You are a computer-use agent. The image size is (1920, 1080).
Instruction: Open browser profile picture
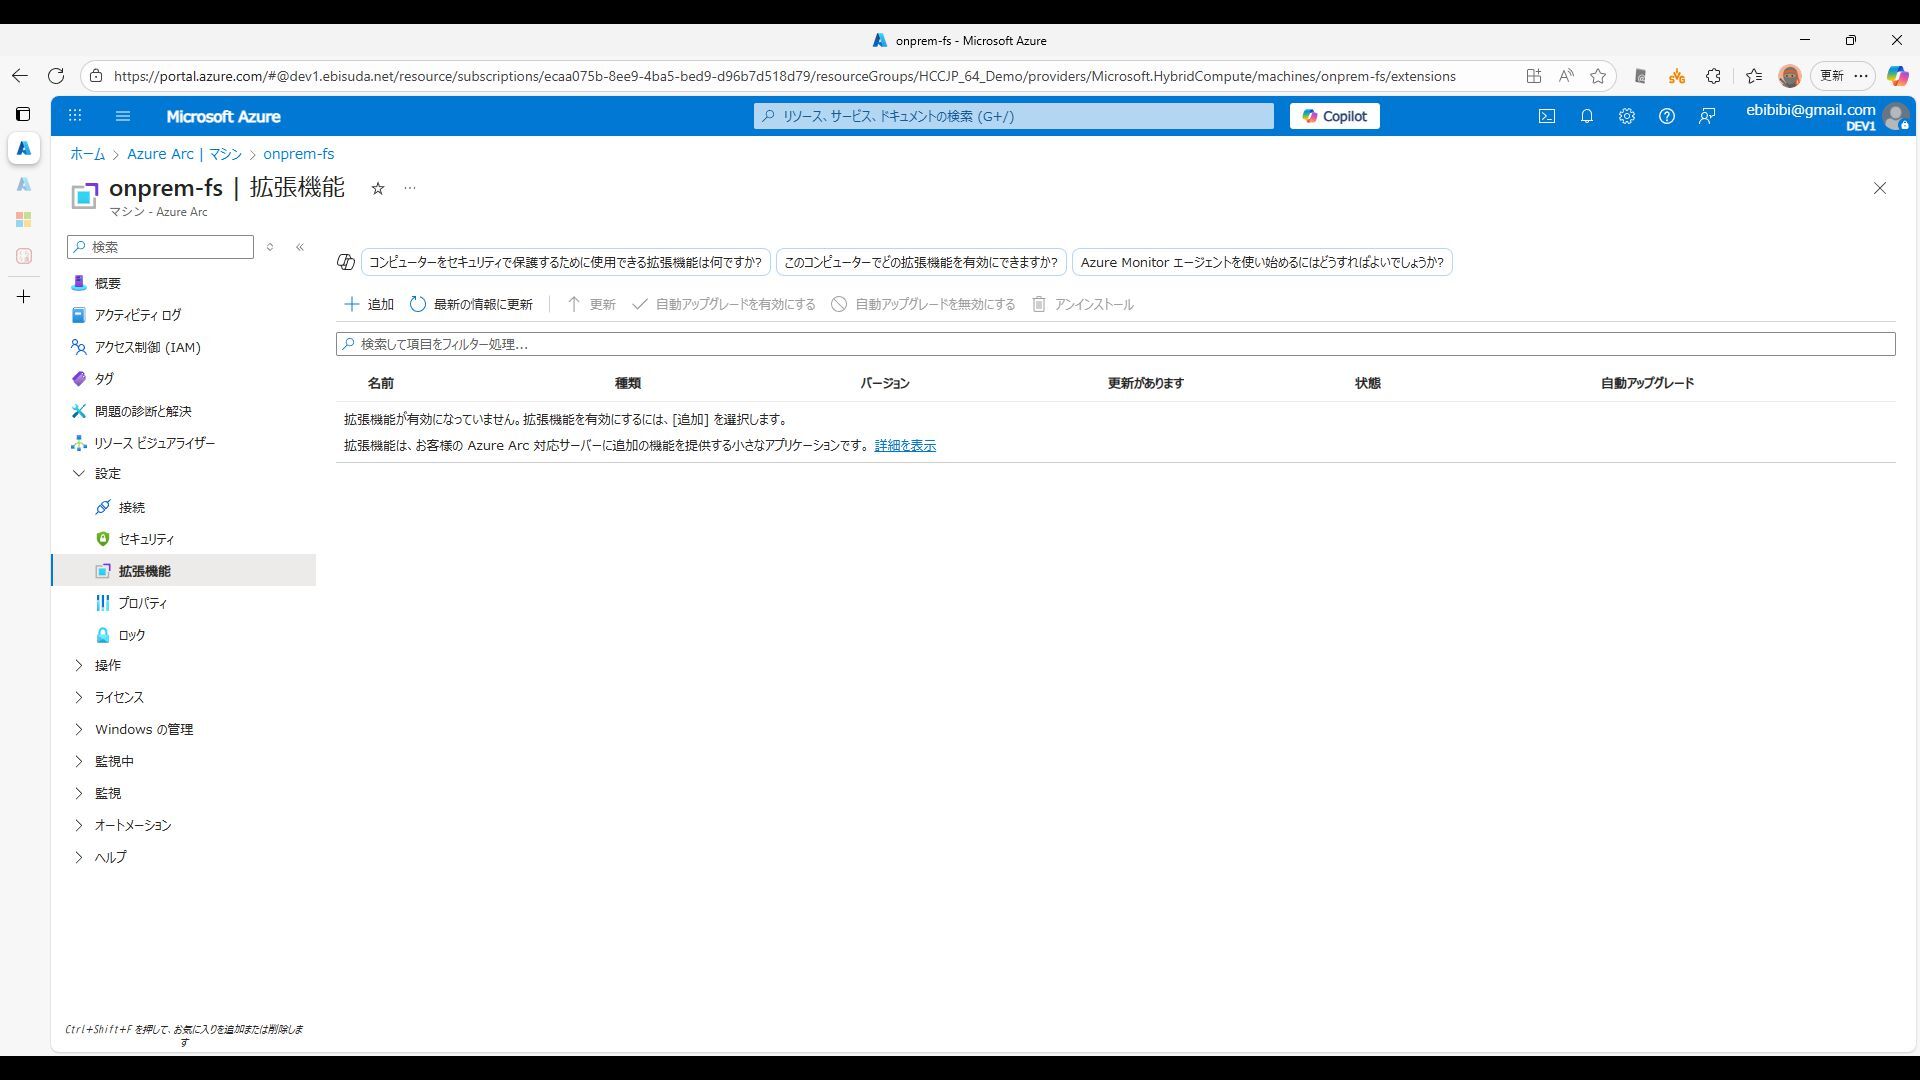1790,76
